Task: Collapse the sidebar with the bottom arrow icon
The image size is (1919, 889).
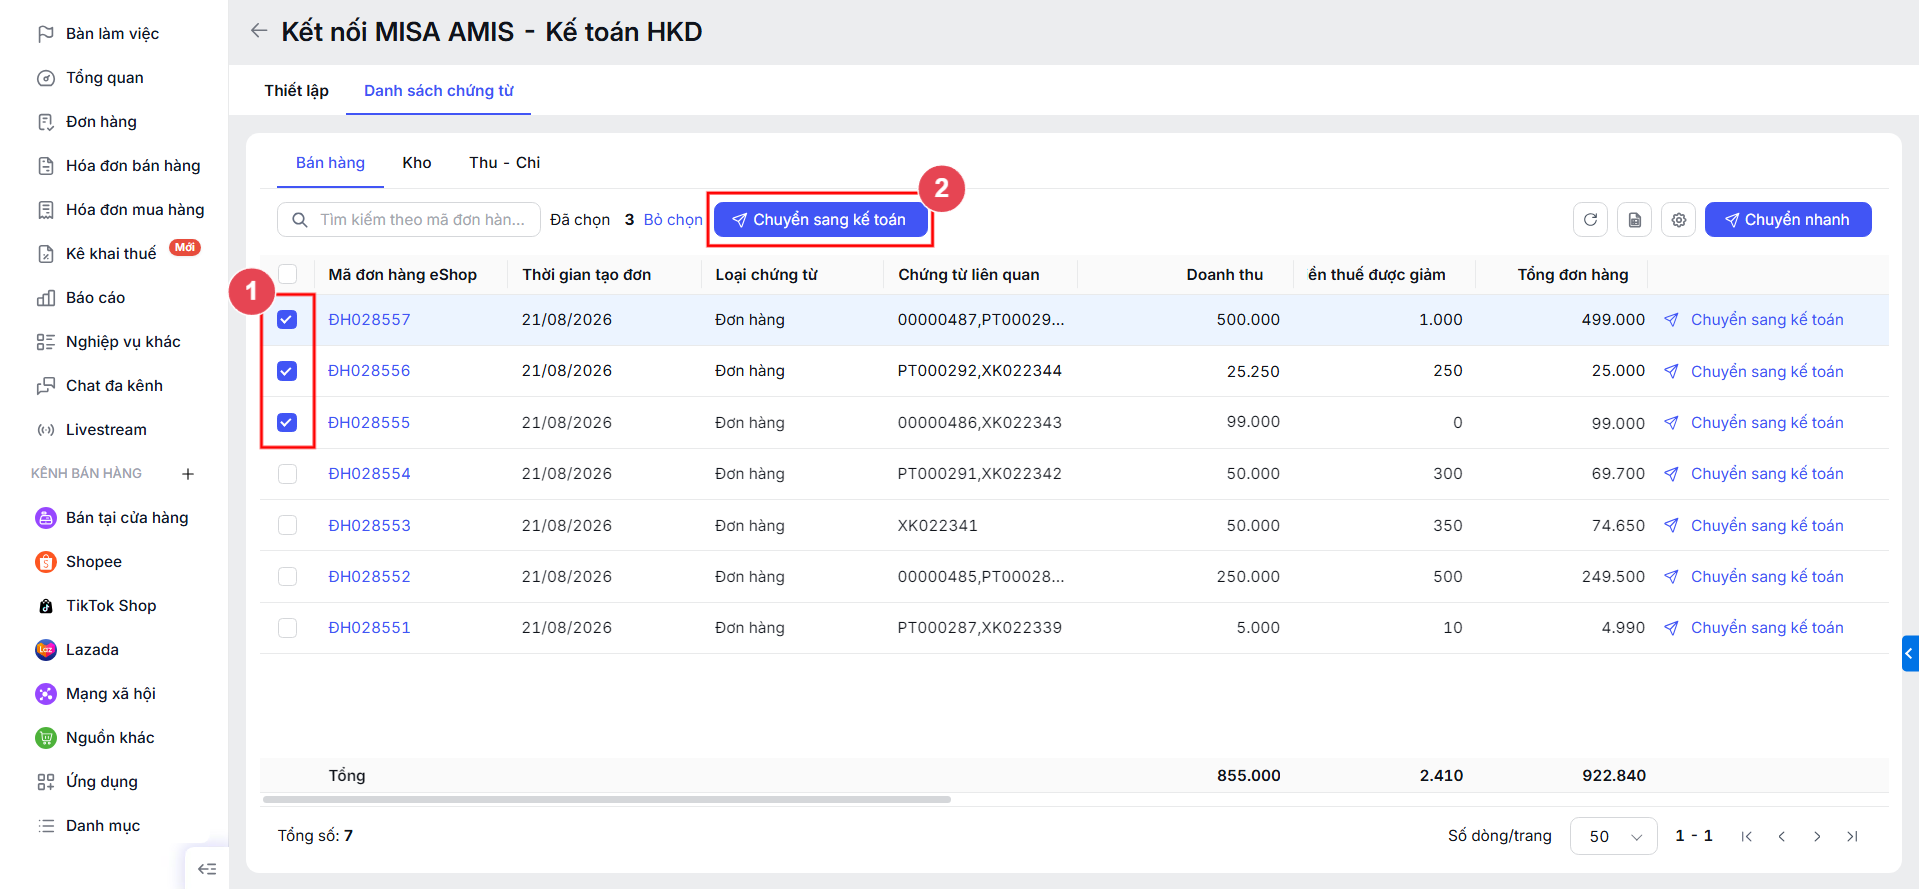Action: [x=207, y=868]
